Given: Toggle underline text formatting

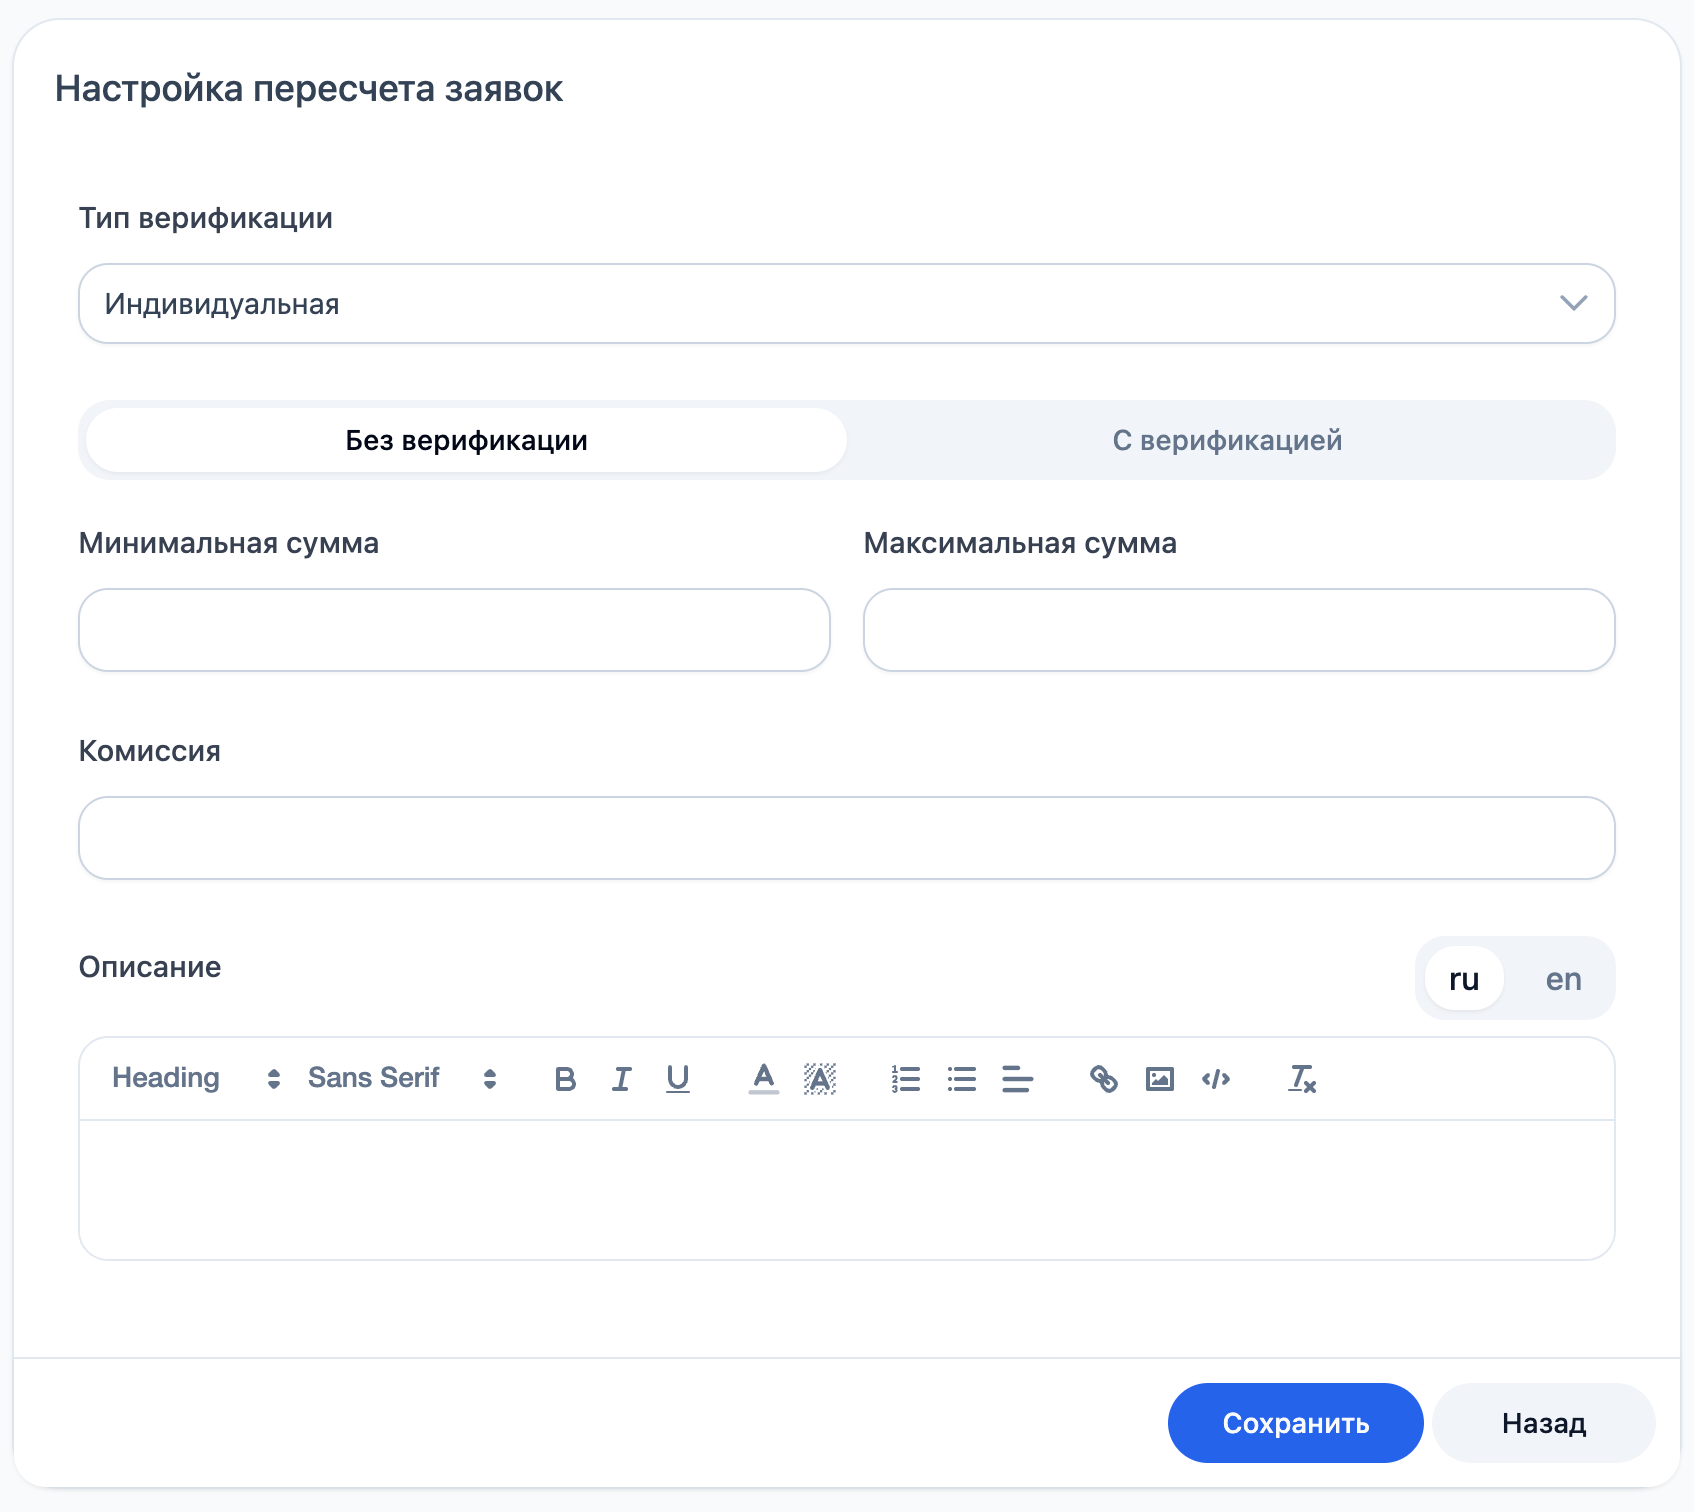Looking at the screenshot, I should [677, 1079].
